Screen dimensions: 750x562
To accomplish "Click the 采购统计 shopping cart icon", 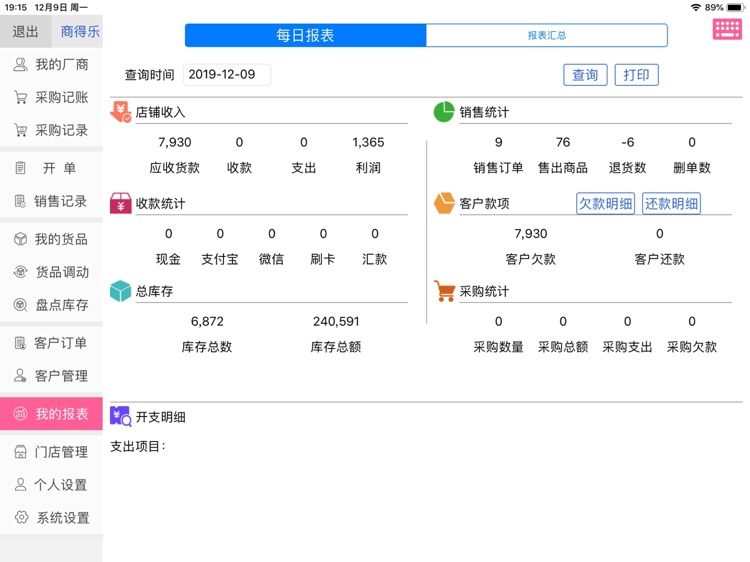I will click(x=444, y=291).
